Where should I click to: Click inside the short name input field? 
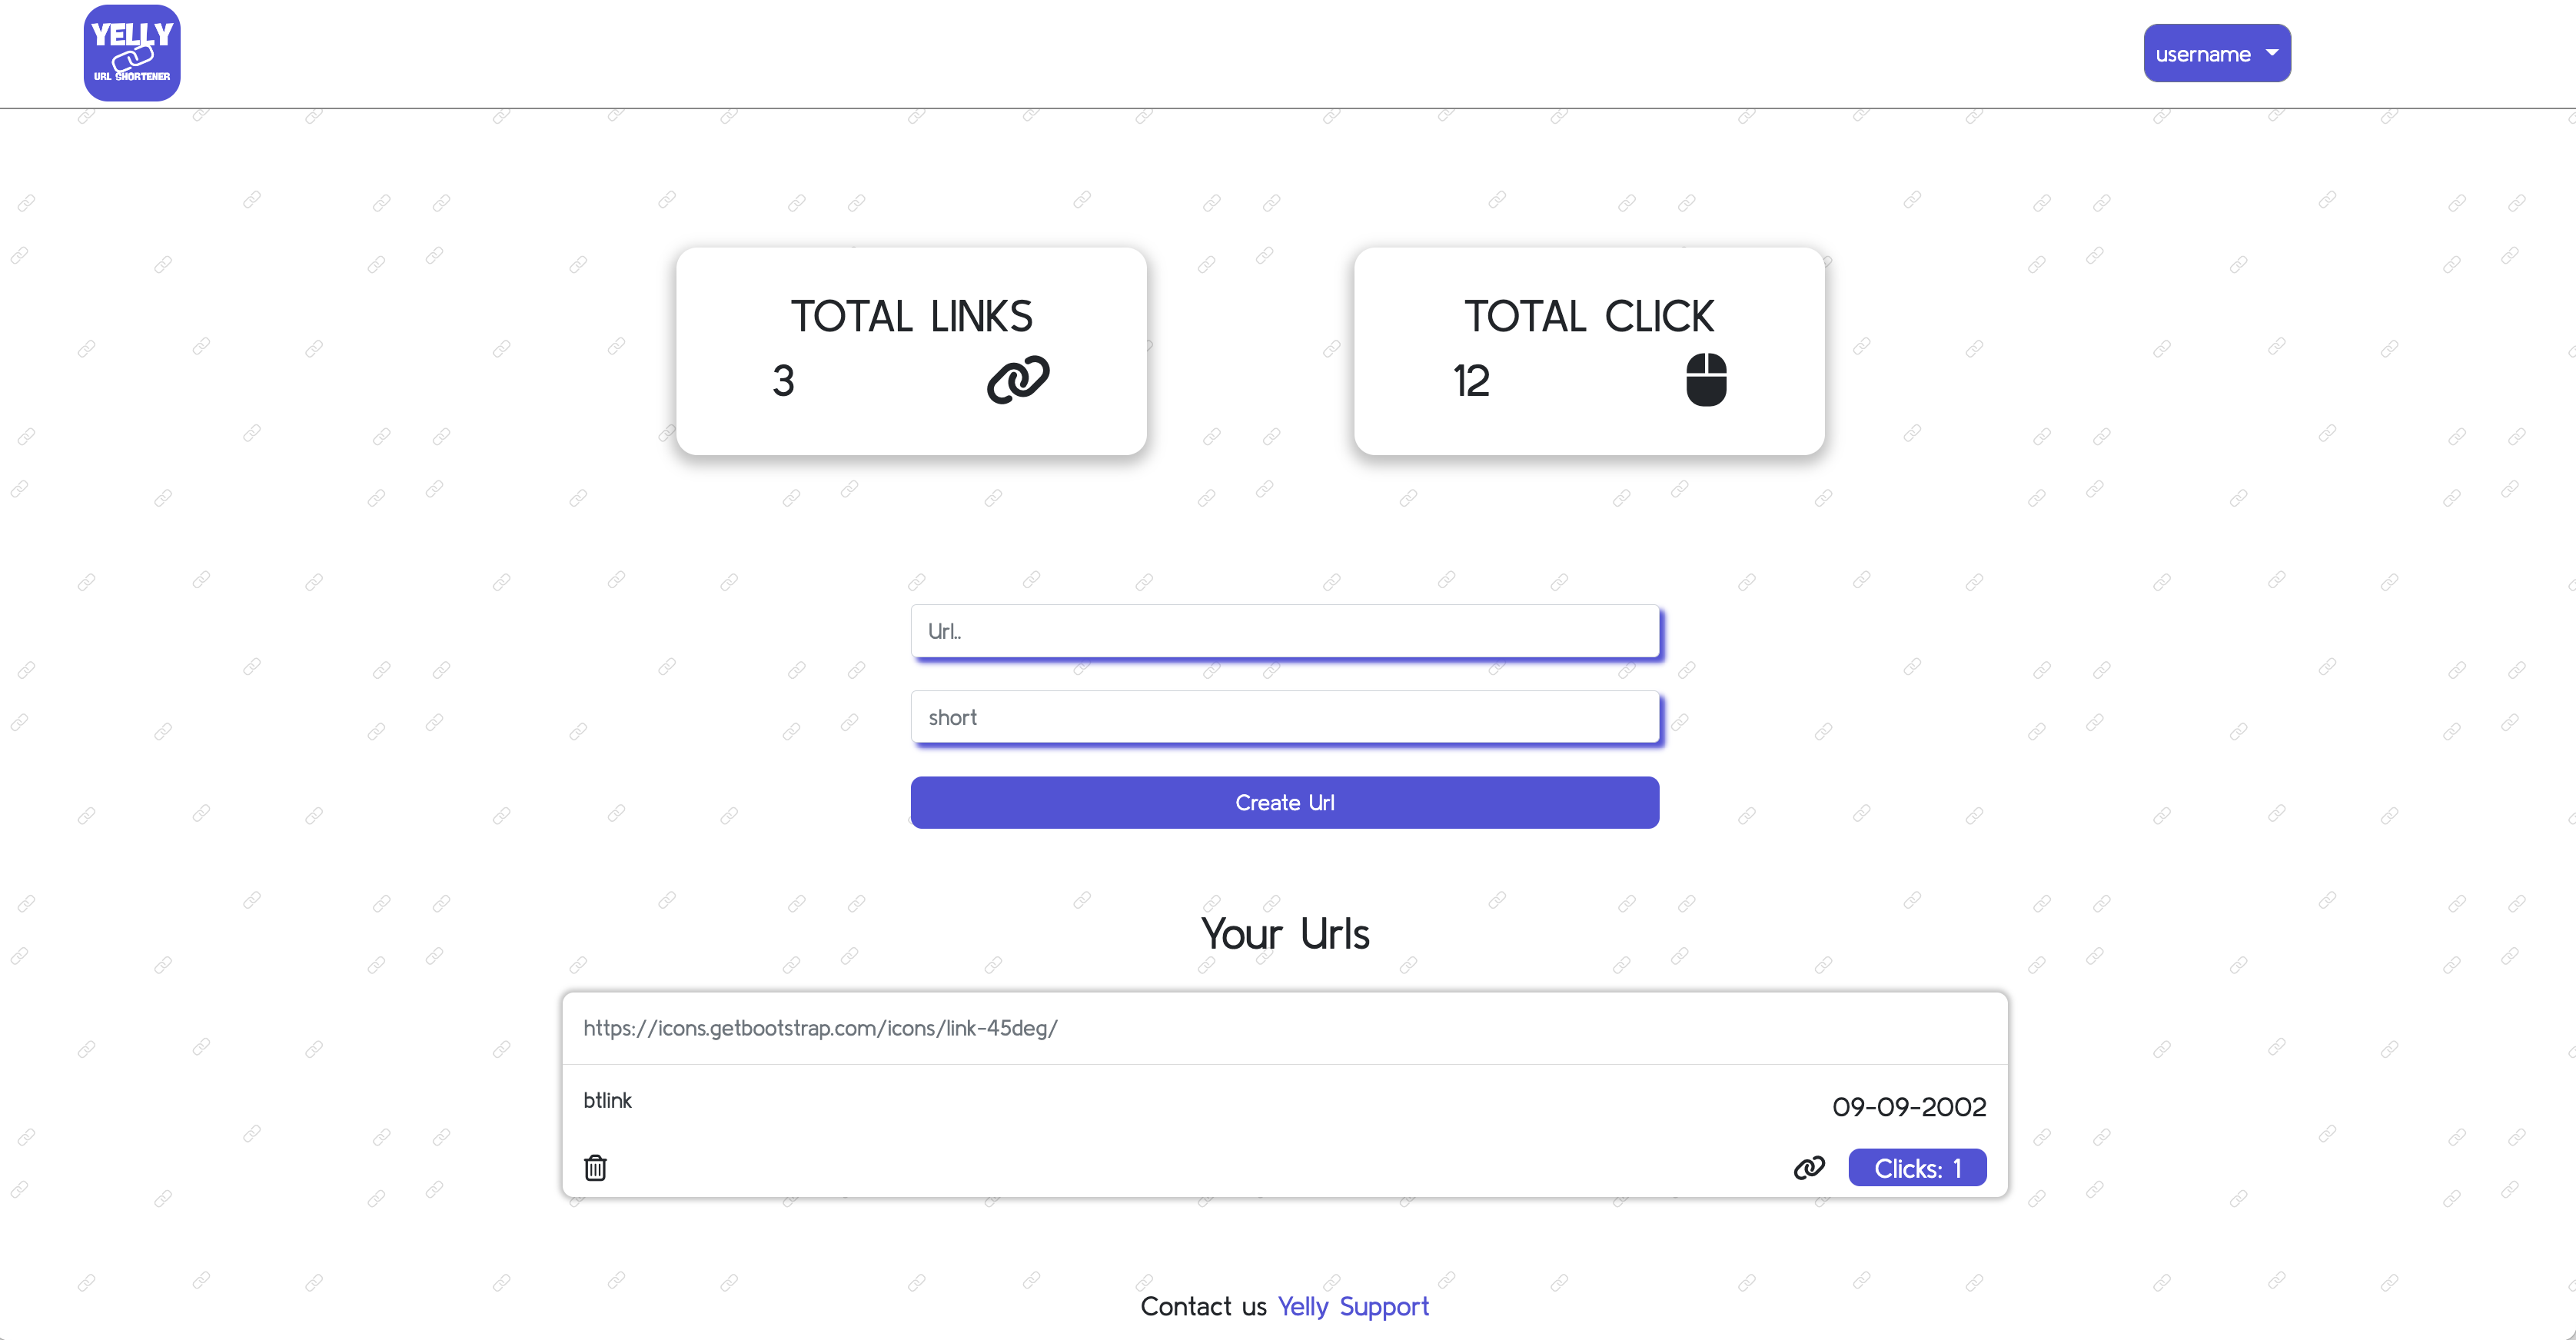tap(1285, 717)
